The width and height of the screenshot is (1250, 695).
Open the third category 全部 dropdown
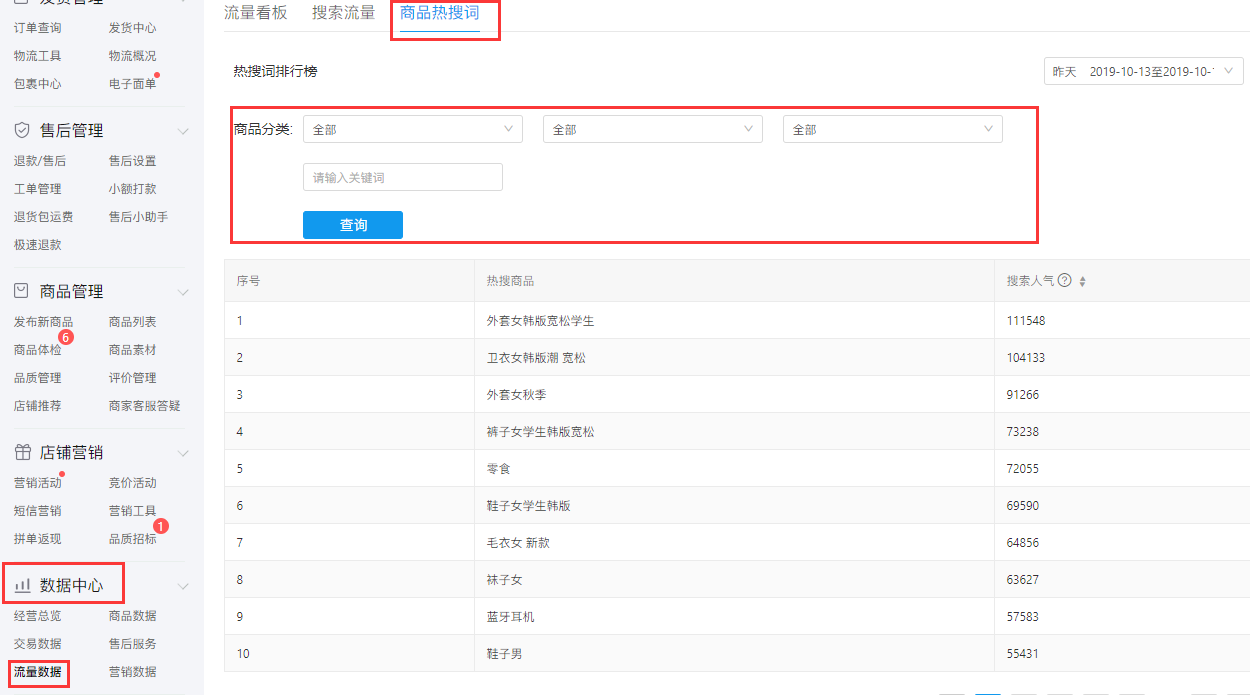pyautogui.click(x=892, y=129)
